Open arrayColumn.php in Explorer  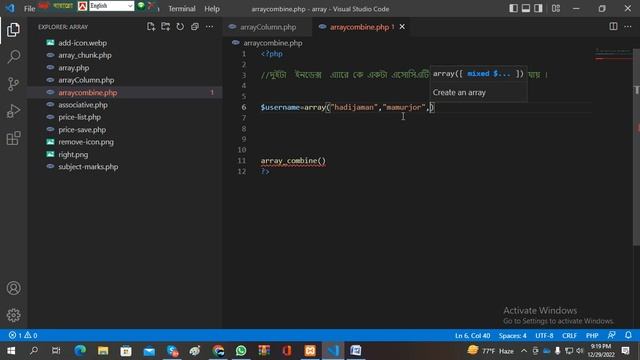pyautogui.click(x=86, y=80)
